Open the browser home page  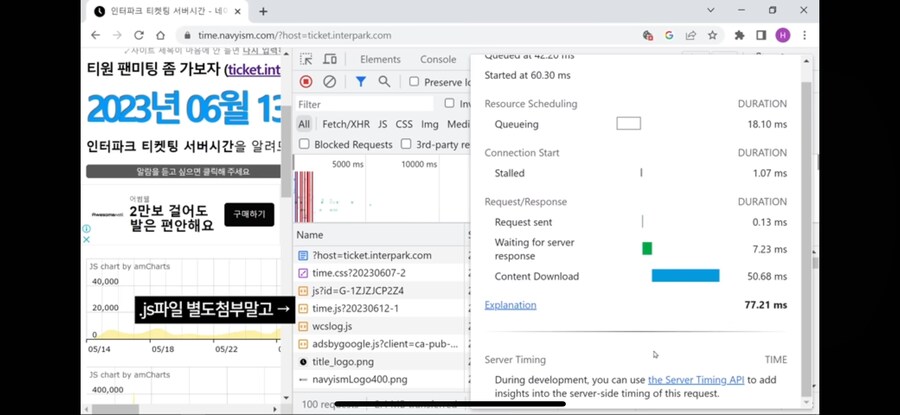pyautogui.click(x=161, y=35)
